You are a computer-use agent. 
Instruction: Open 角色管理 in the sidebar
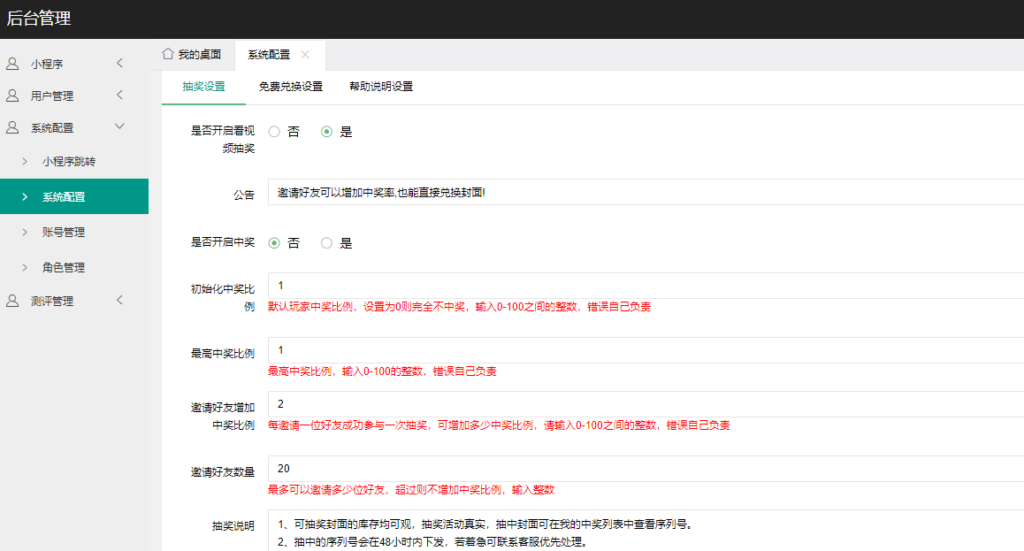point(63,268)
